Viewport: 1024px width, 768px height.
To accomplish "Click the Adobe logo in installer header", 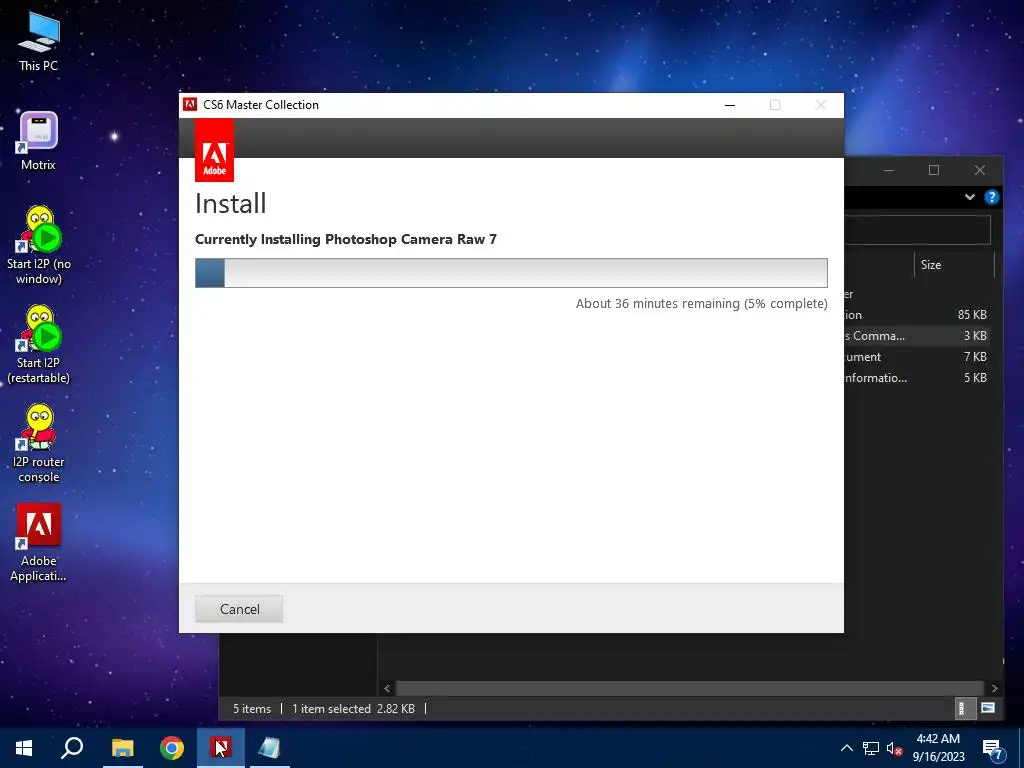I will pyautogui.click(x=214, y=150).
